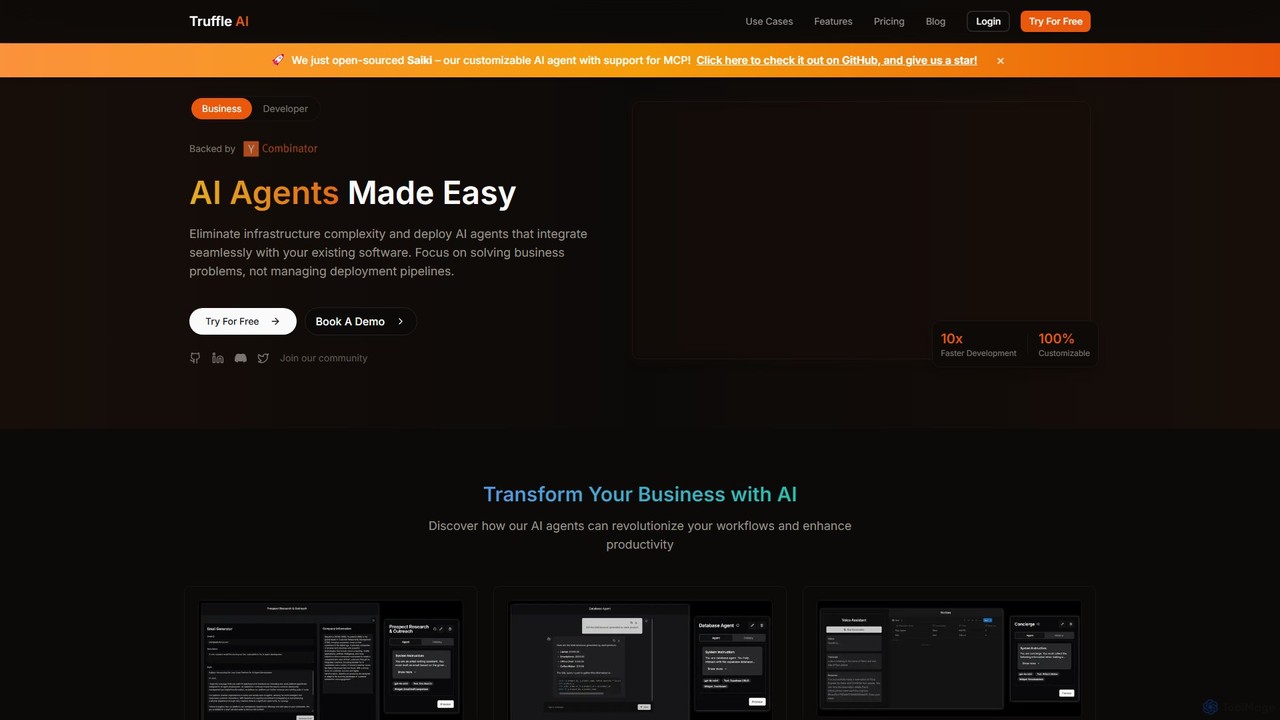Open the Blog link
The image size is (1280, 720).
pyautogui.click(x=936, y=21)
